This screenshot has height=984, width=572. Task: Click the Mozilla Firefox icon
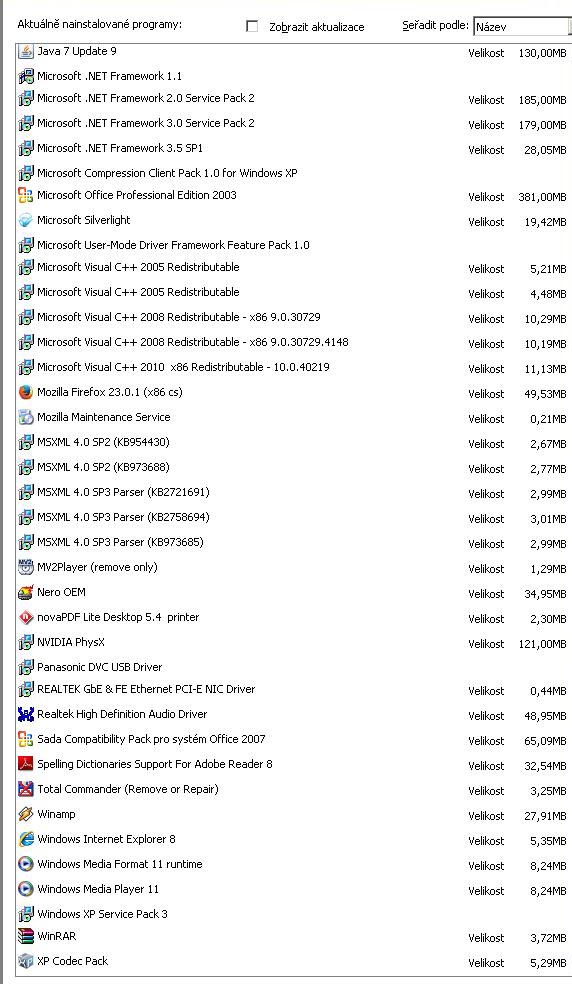[x=25, y=392]
